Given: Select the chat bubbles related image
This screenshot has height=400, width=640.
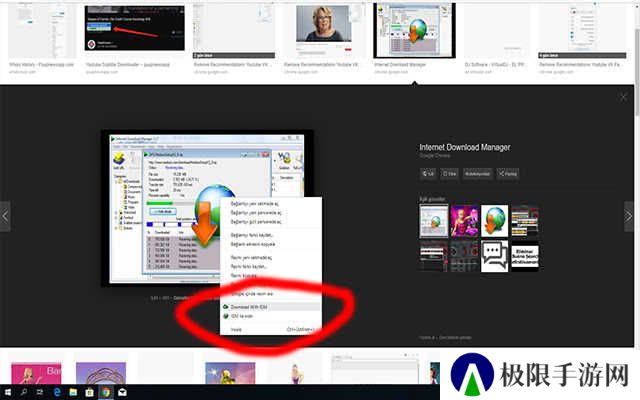Looking at the screenshot, I should pos(495,256).
